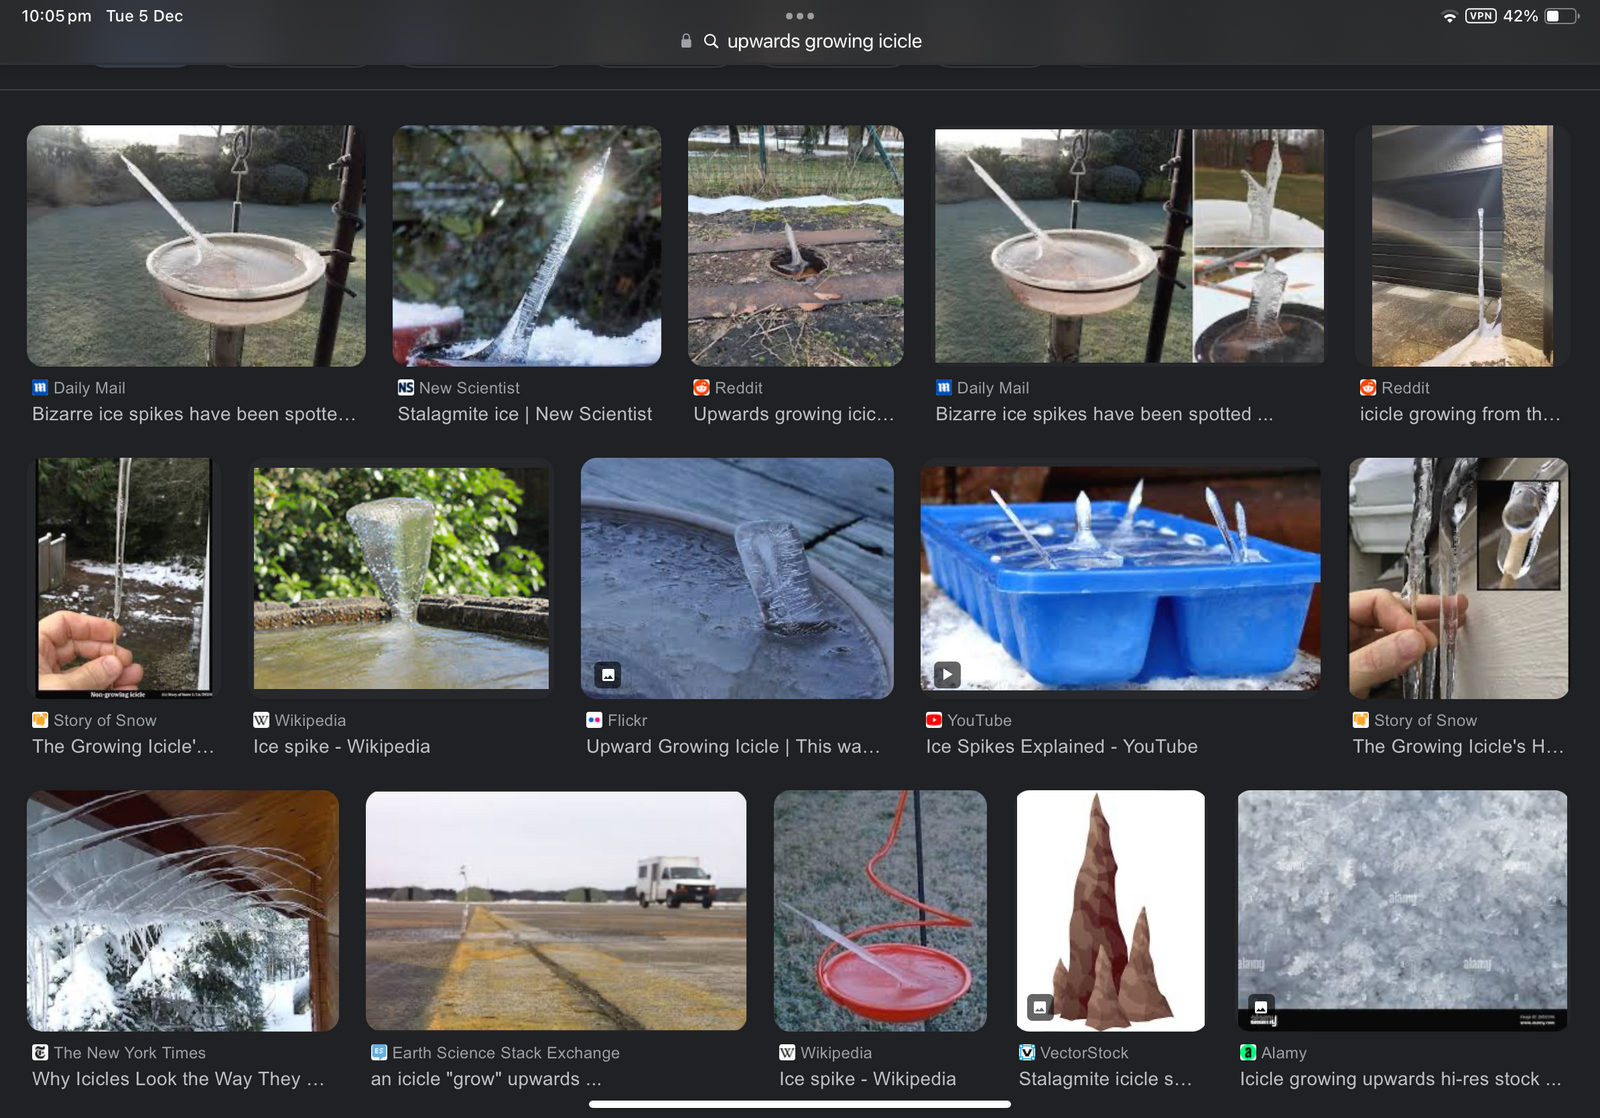
Task: Open 'Upward Growing Icicle' Flickr result title
Action: pyautogui.click(x=733, y=746)
